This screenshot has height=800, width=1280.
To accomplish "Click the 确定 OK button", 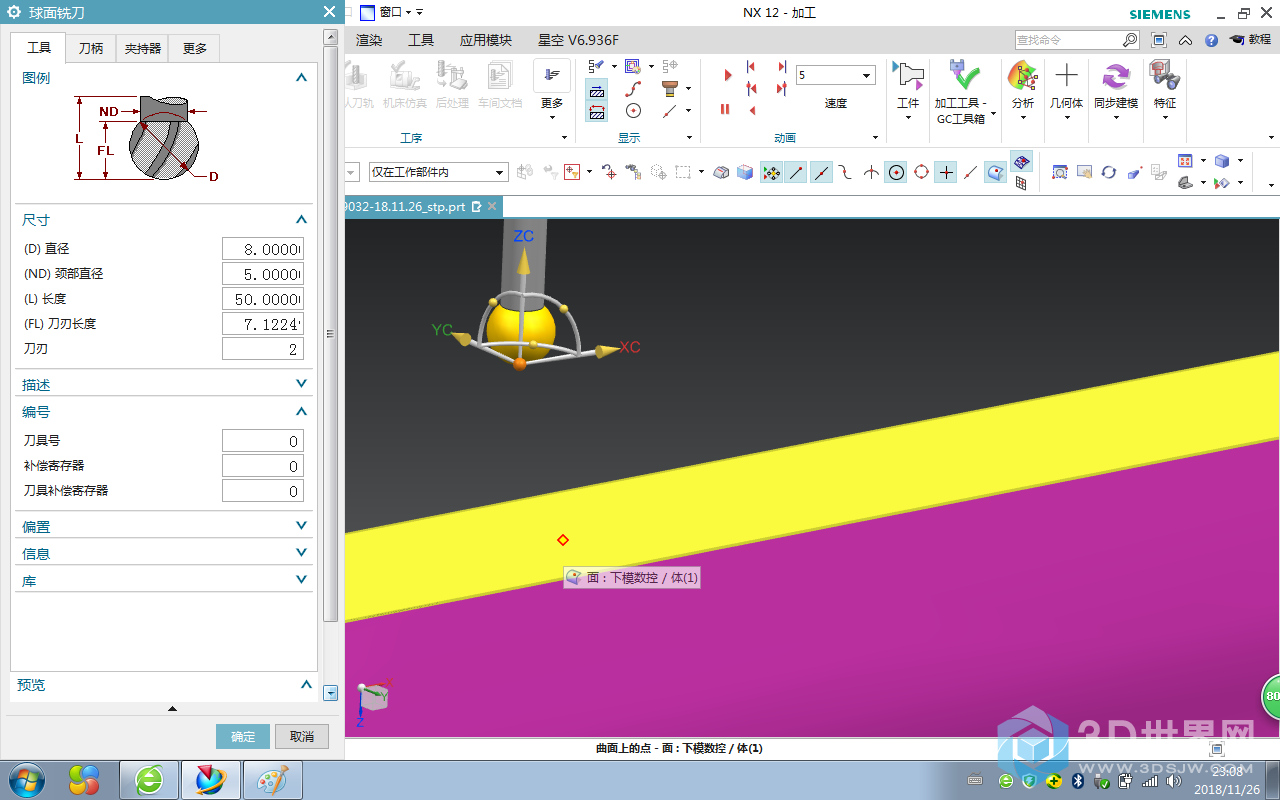I will (x=243, y=736).
